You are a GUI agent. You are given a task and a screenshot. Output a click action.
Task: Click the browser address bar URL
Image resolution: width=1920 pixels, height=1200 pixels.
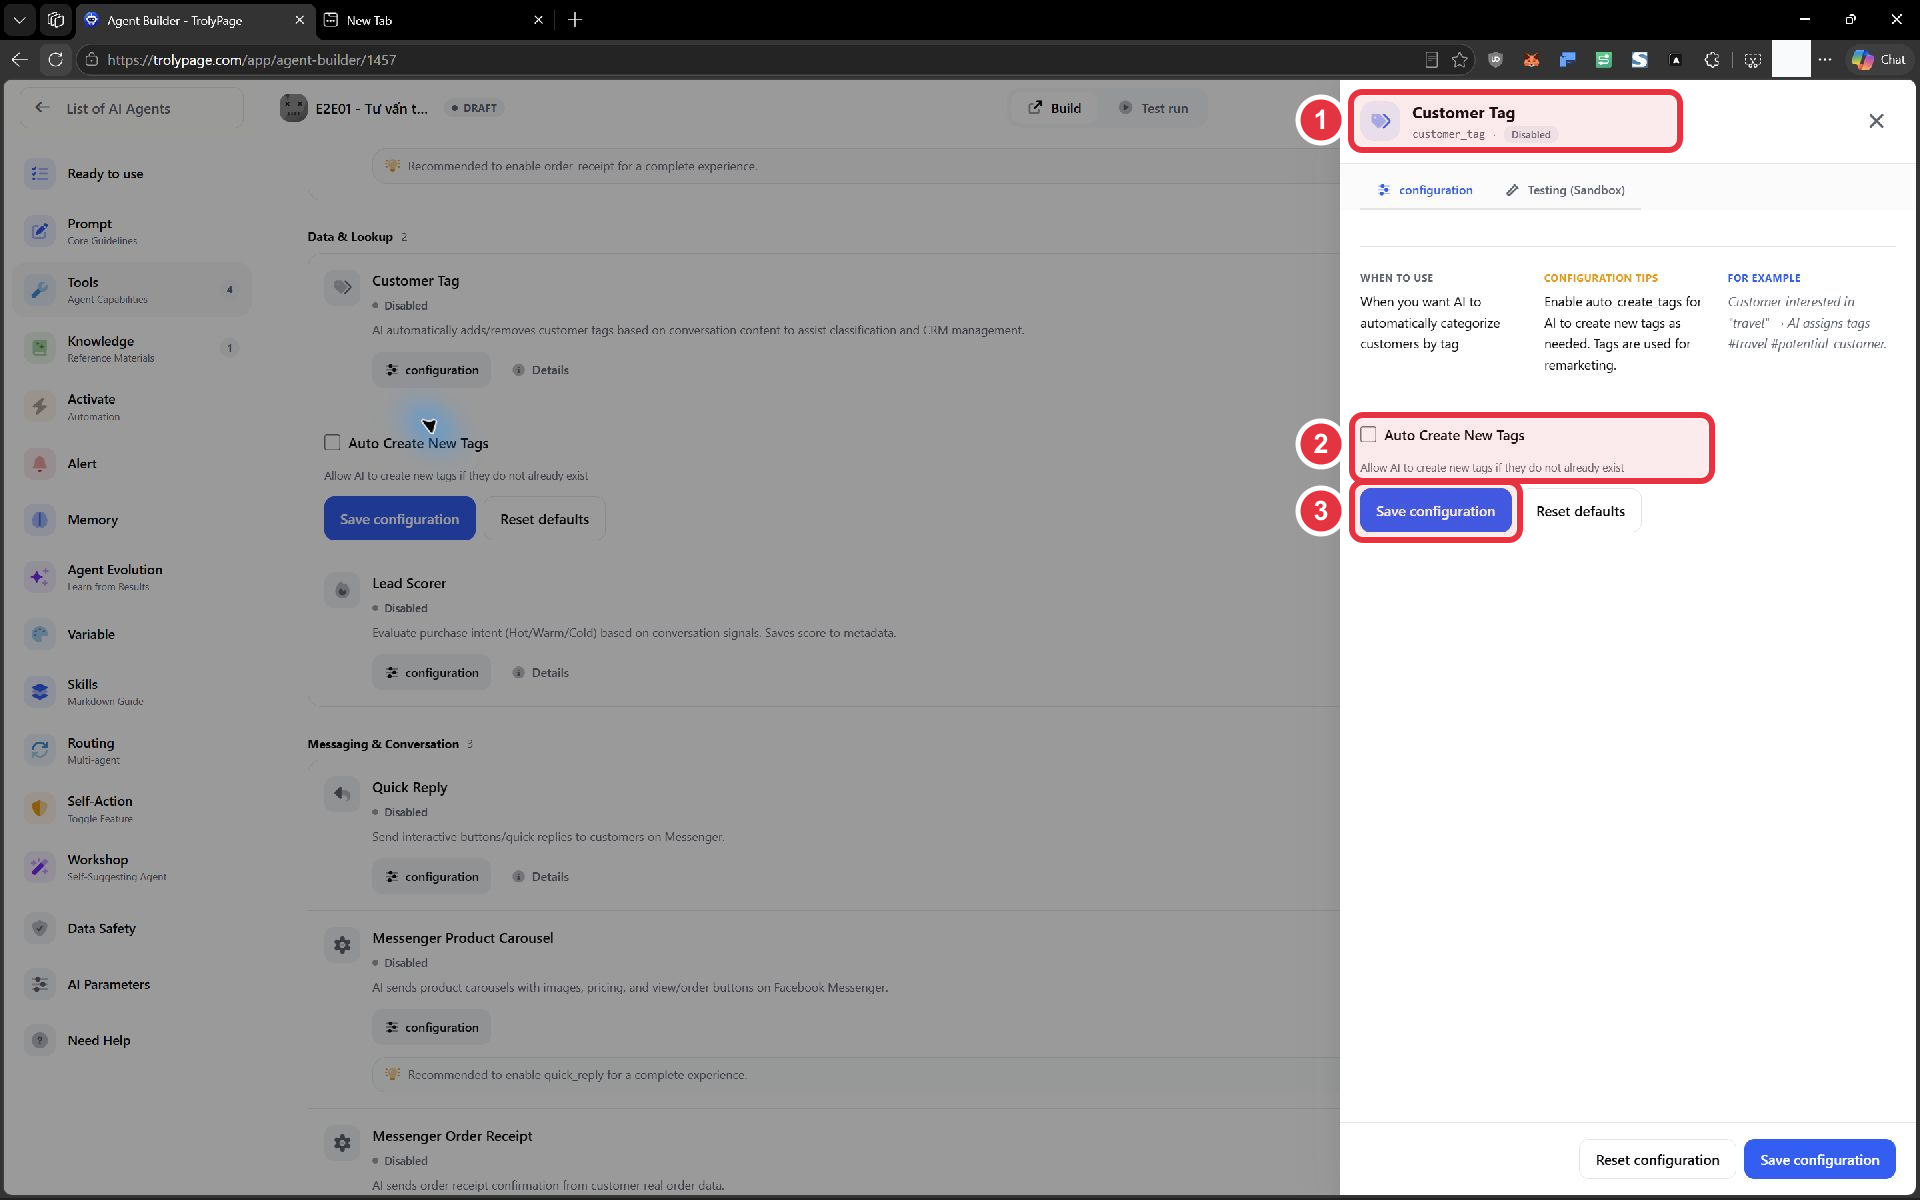point(251,60)
